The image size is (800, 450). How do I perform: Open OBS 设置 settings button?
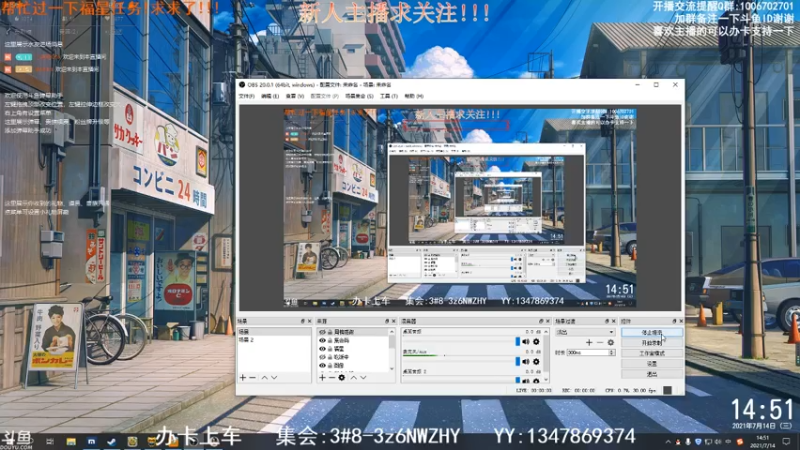pyautogui.click(x=652, y=364)
